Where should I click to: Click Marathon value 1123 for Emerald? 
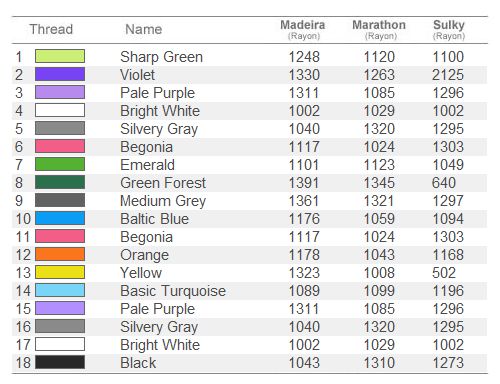coord(379,165)
